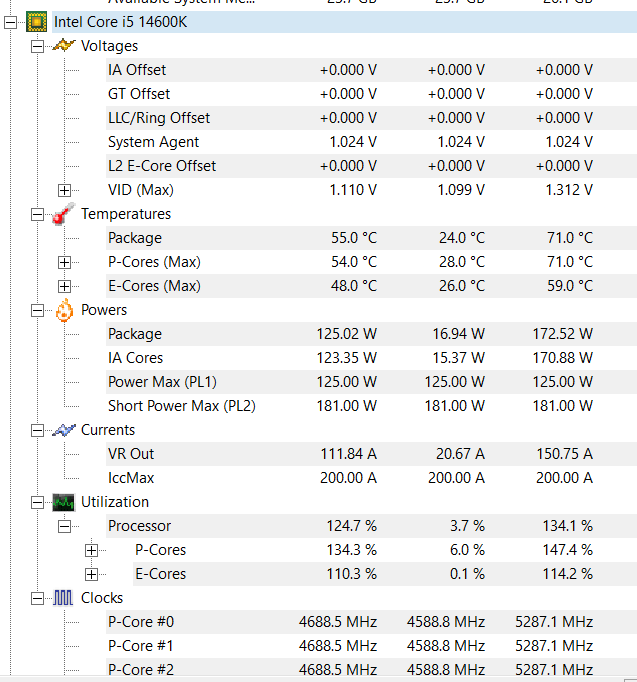Click the Clocks square-wave icon

[x=63, y=598]
